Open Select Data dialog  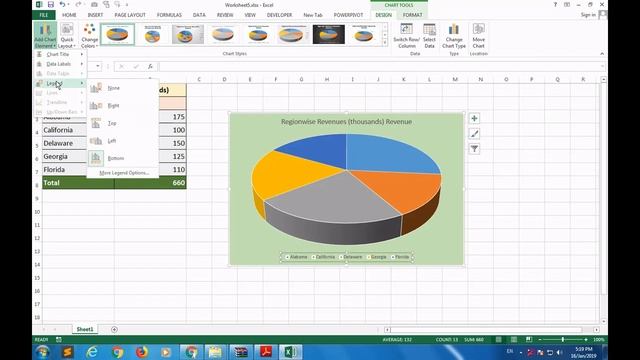click(429, 35)
